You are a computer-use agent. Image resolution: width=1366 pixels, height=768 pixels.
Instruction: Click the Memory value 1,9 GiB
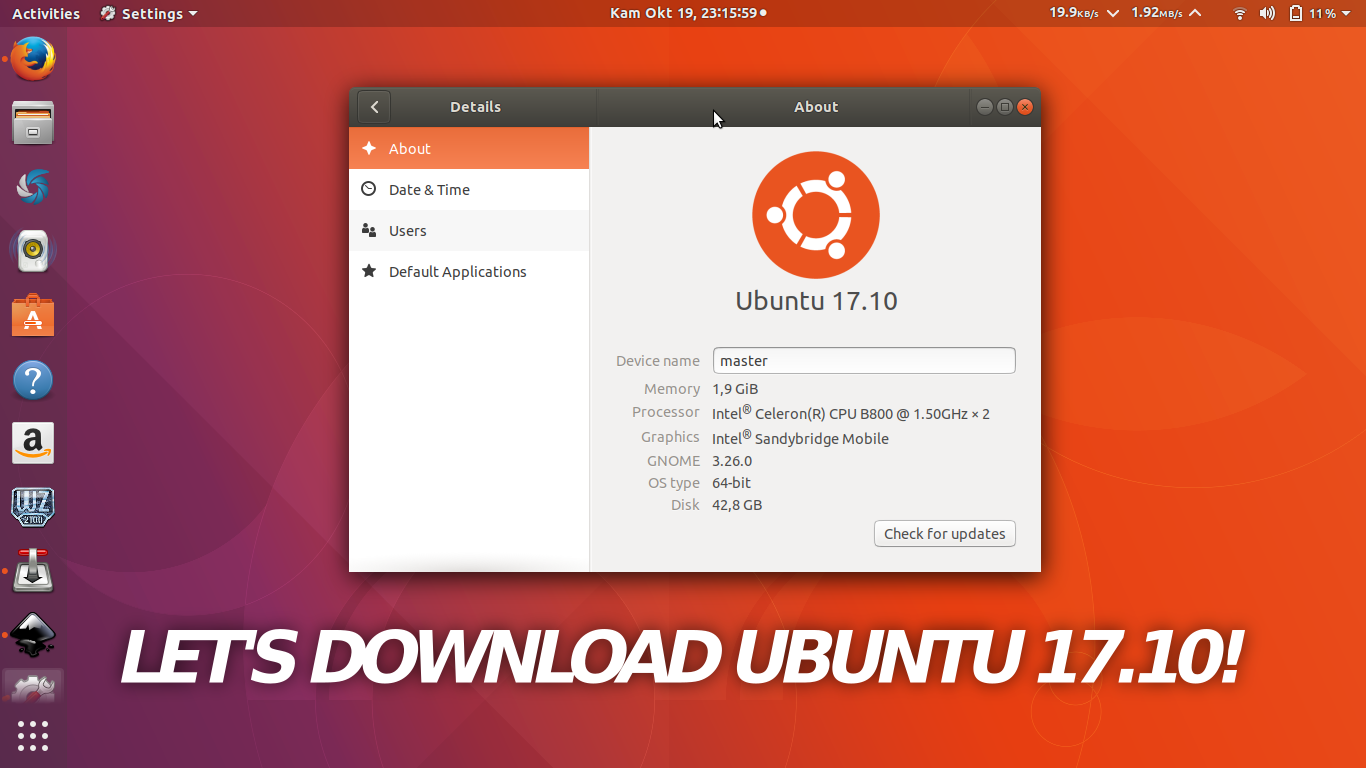735,389
